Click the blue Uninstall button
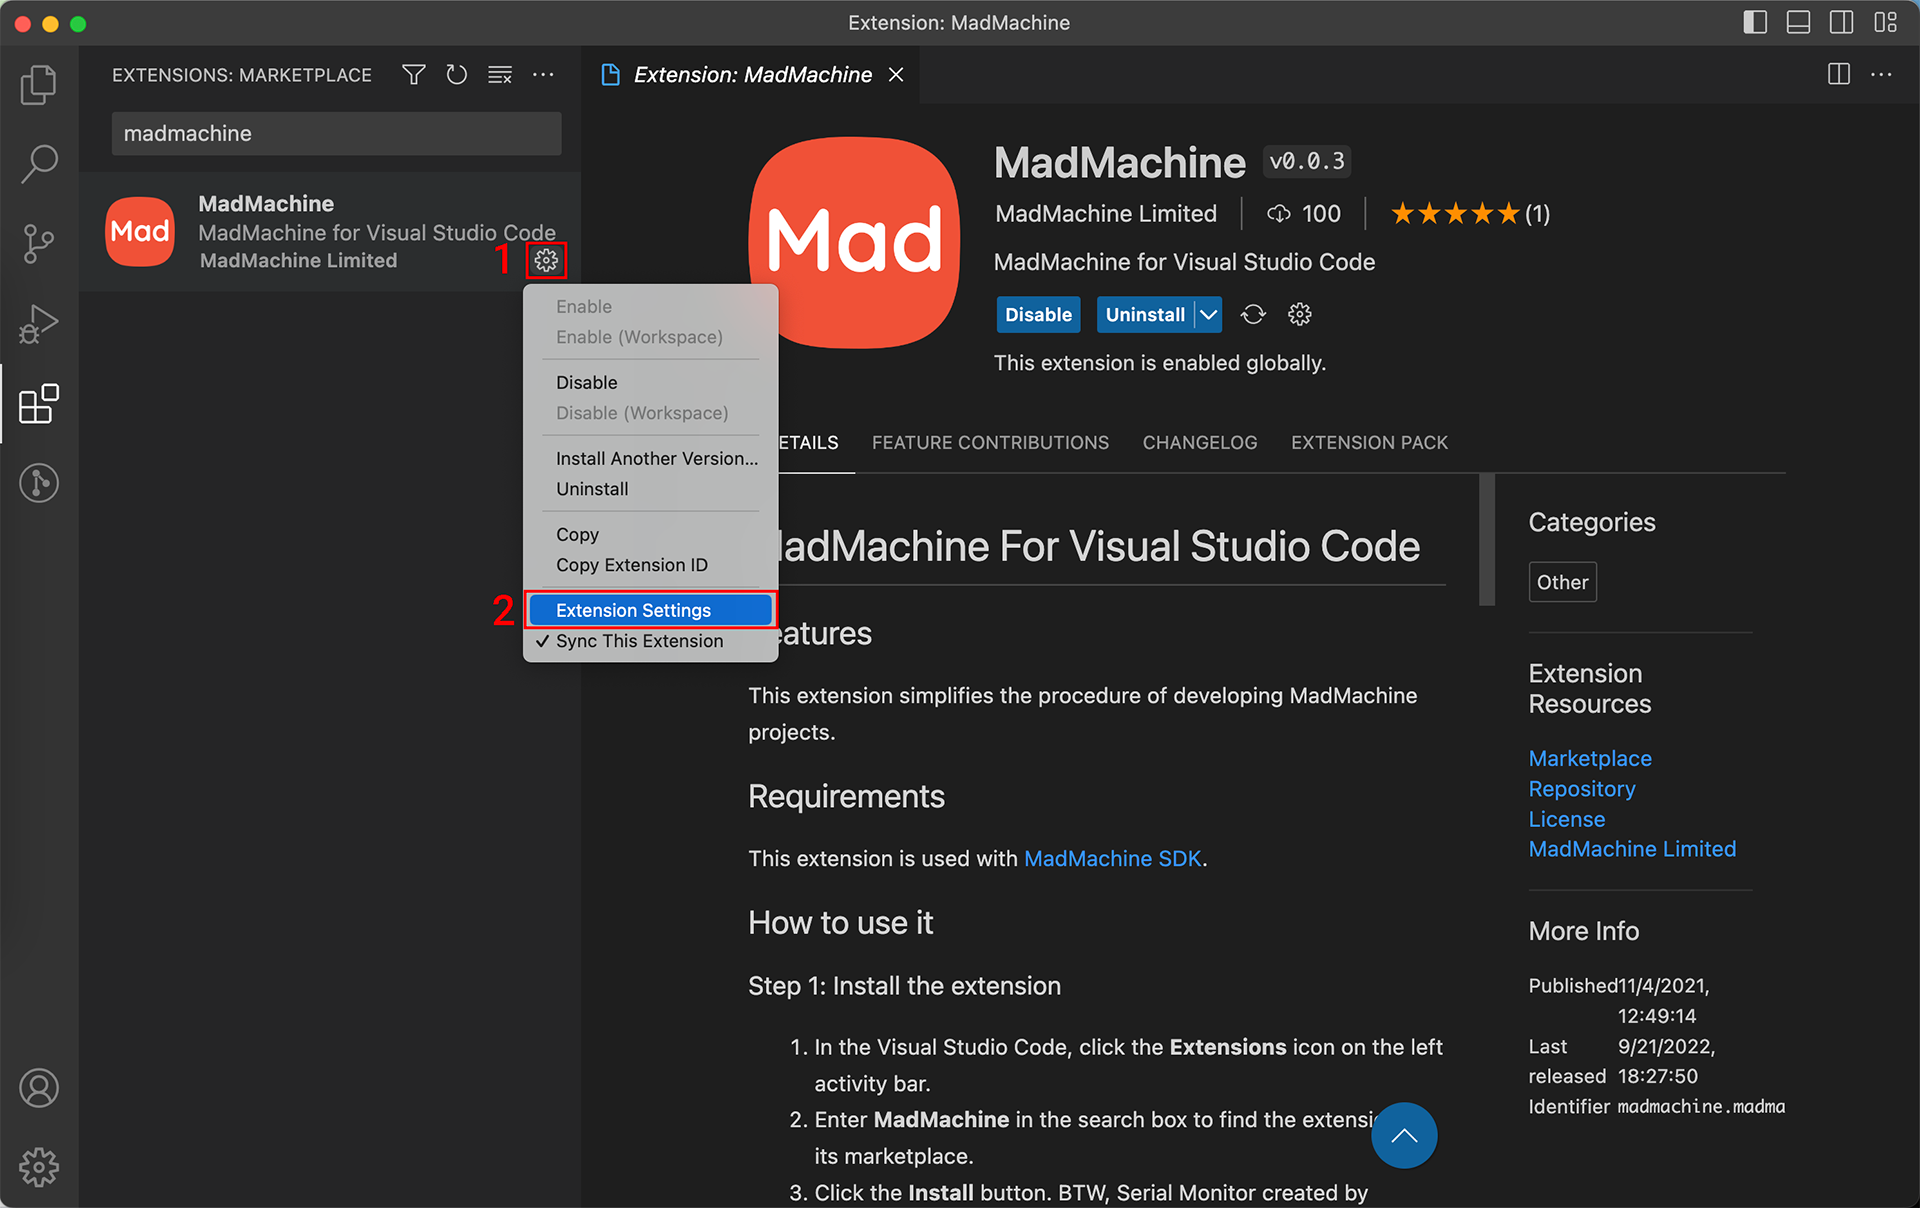The height and width of the screenshot is (1208, 1920). [x=1145, y=315]
